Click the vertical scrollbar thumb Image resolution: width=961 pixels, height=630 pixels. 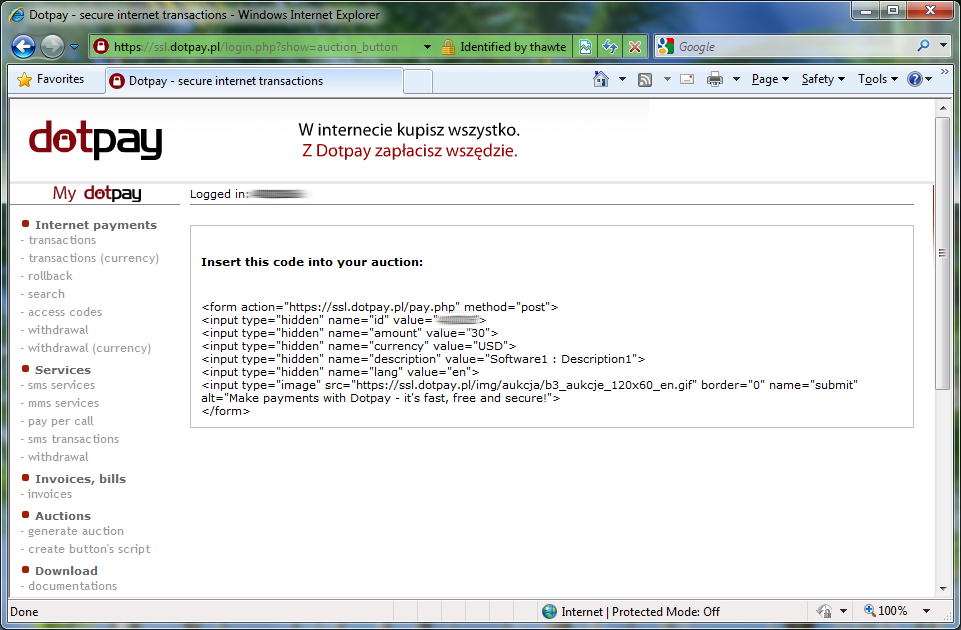pos(943,252)
